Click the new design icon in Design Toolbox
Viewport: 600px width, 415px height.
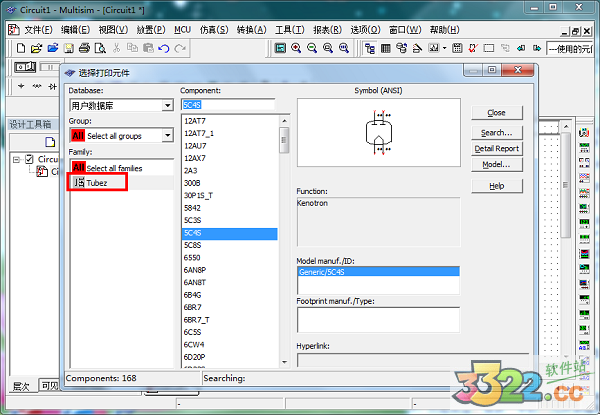[x=50, y=142]
